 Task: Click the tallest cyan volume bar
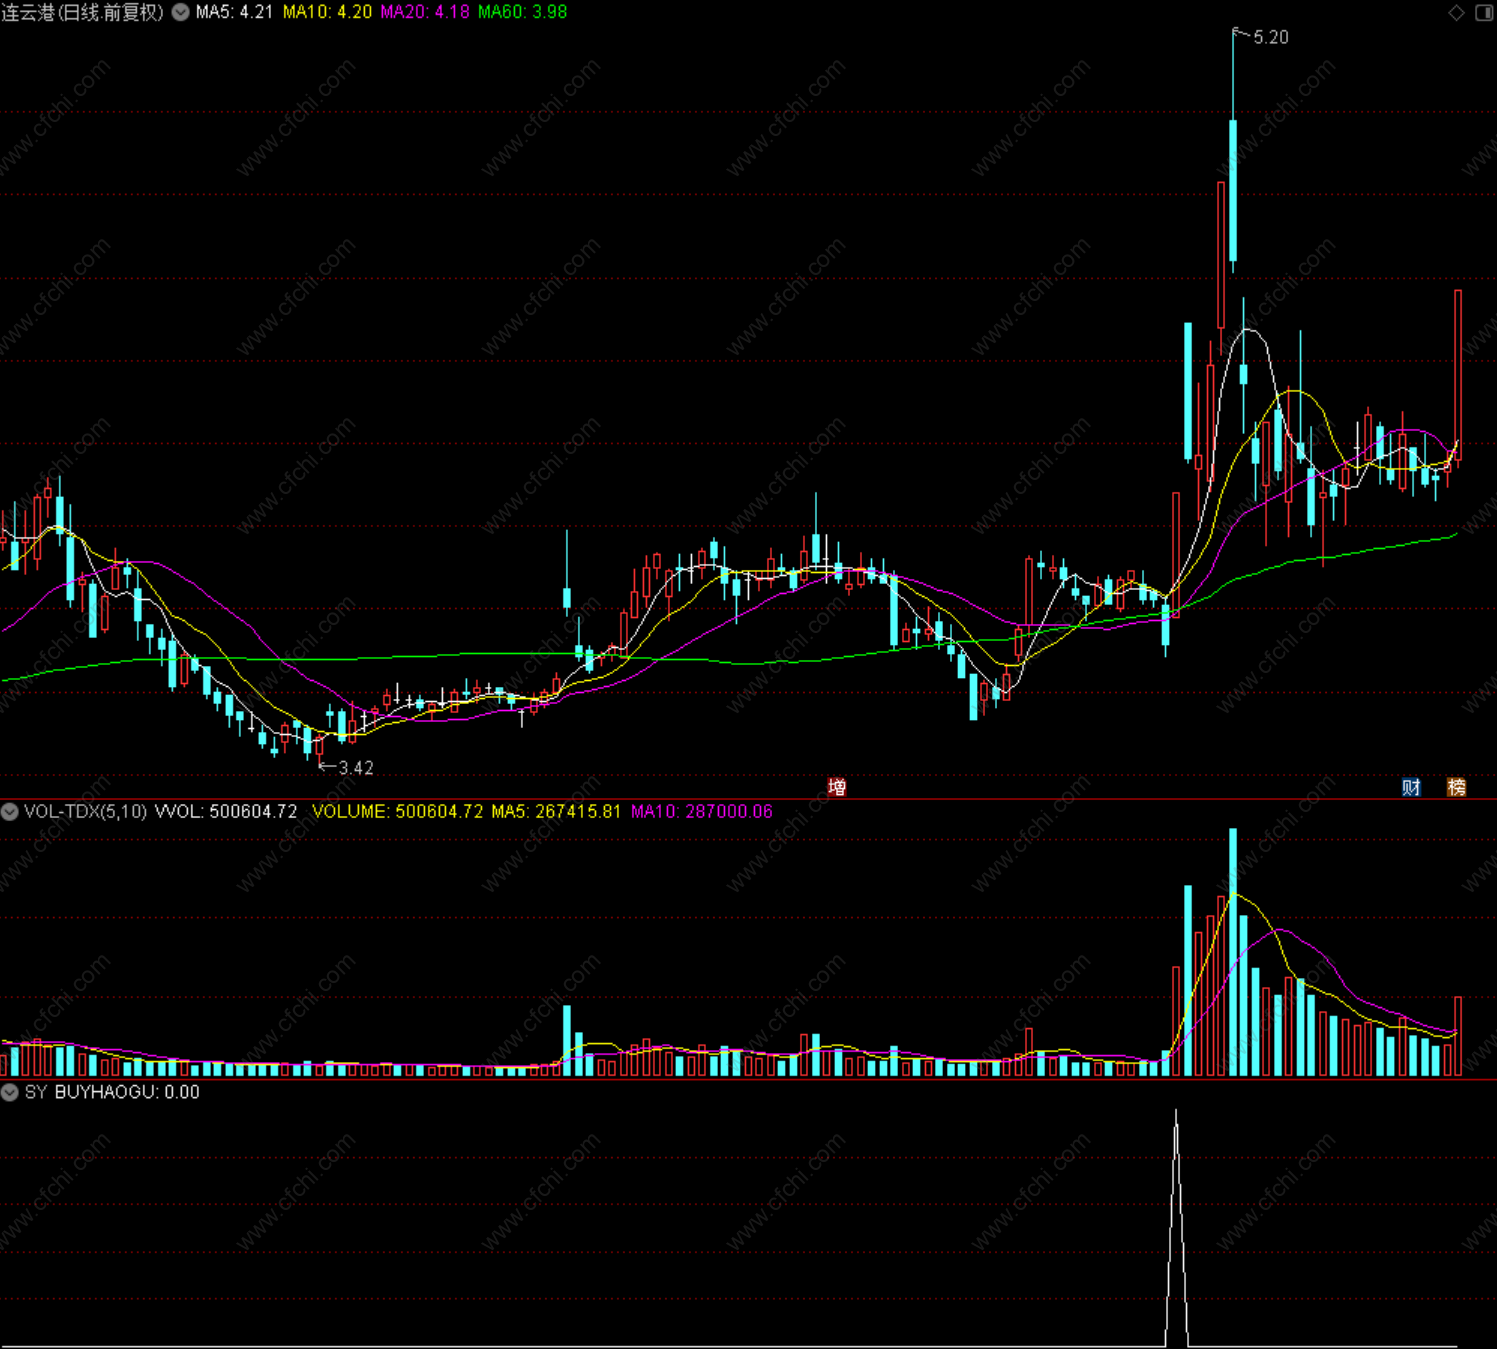pos(1233,952)
